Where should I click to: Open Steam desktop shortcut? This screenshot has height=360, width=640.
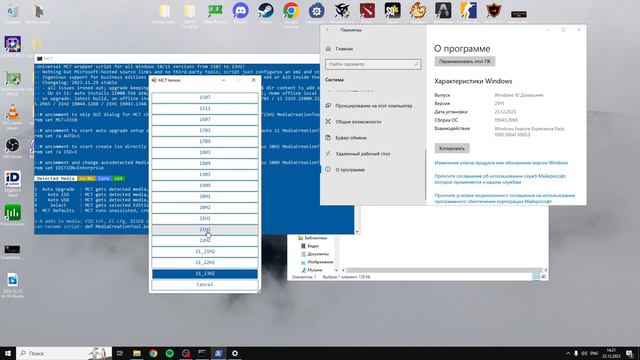point(266,11)
